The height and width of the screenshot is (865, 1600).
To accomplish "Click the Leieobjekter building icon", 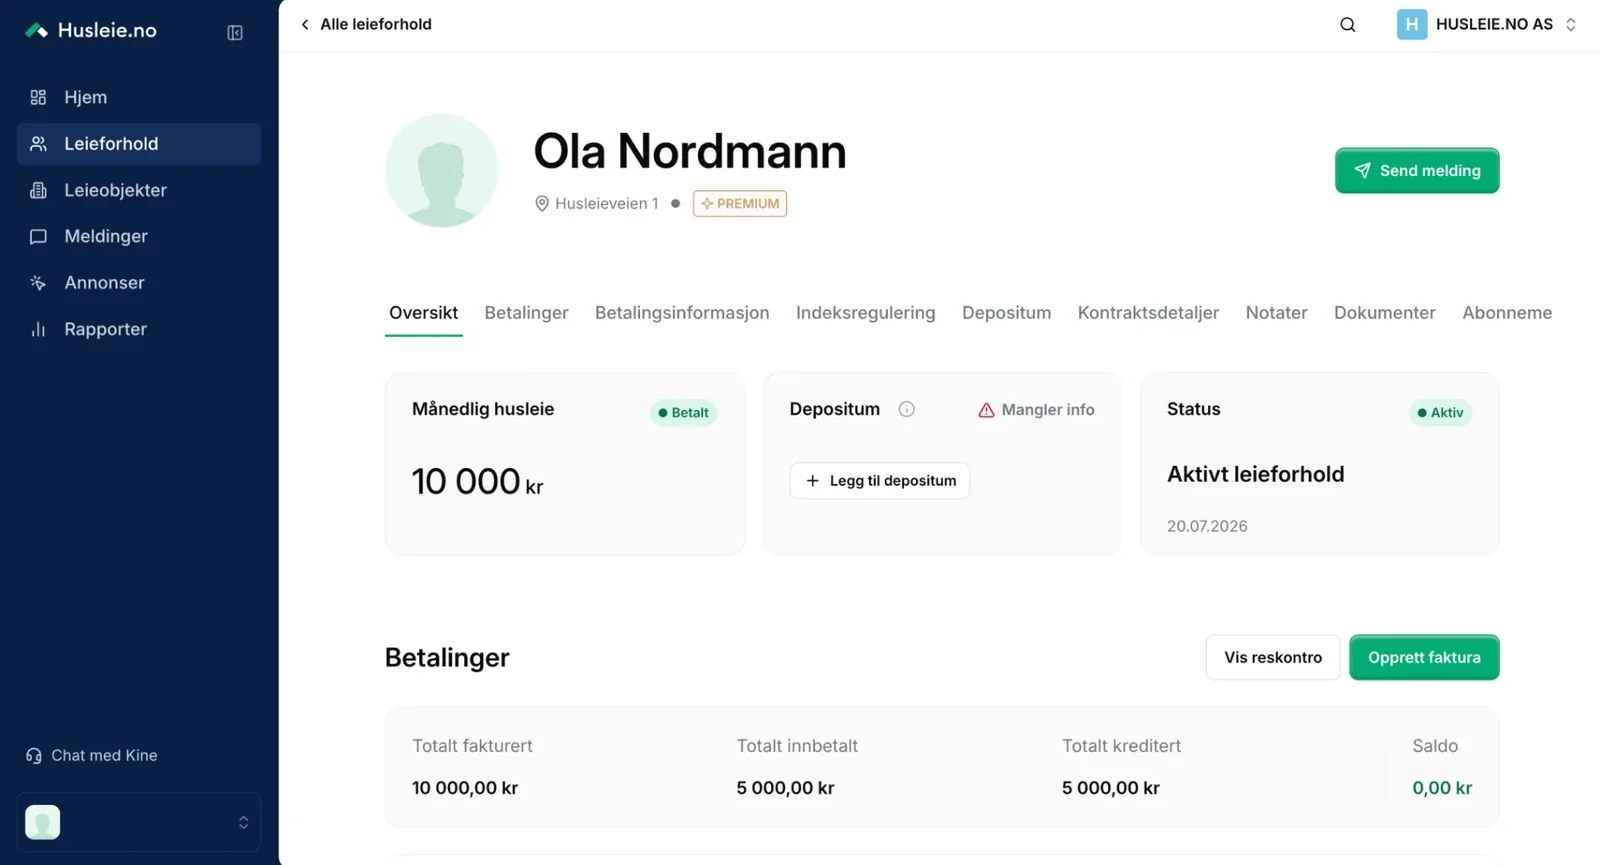I will click(x=38, y=190).
